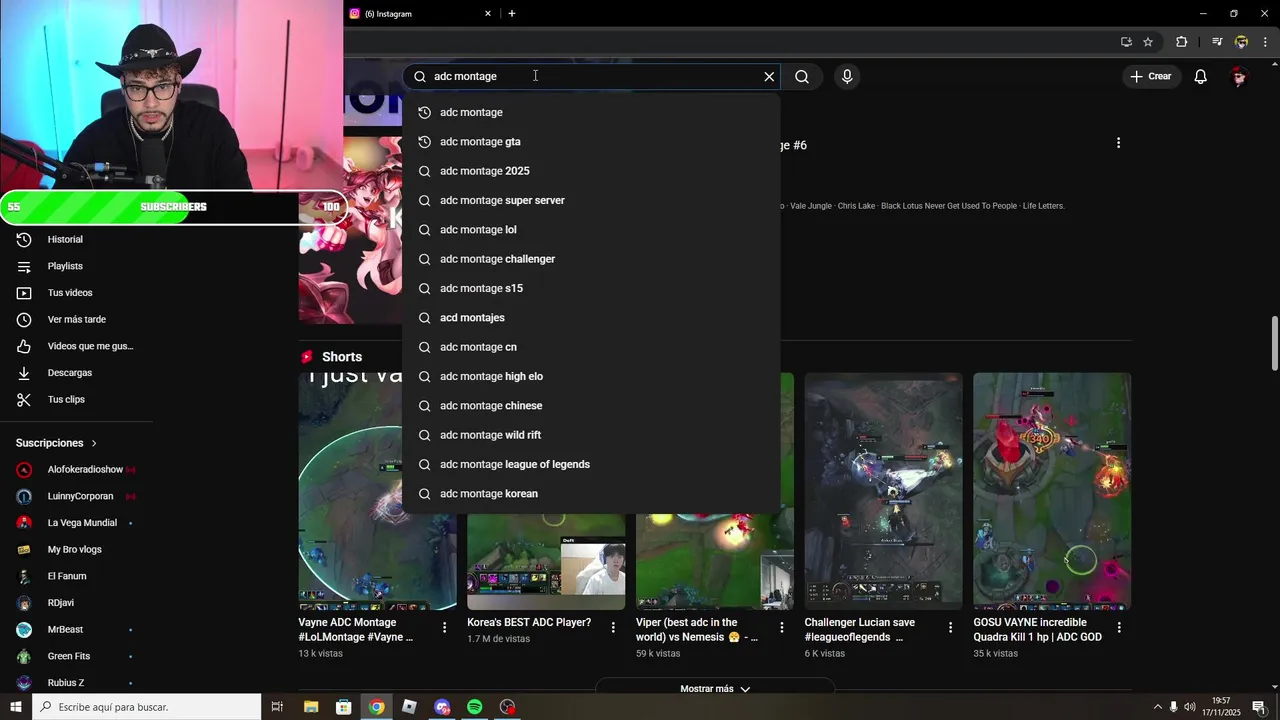Screen dimensions: 1280x720
Task: Select suggestion 'adc montage challenger'
Action: (591, 259)
